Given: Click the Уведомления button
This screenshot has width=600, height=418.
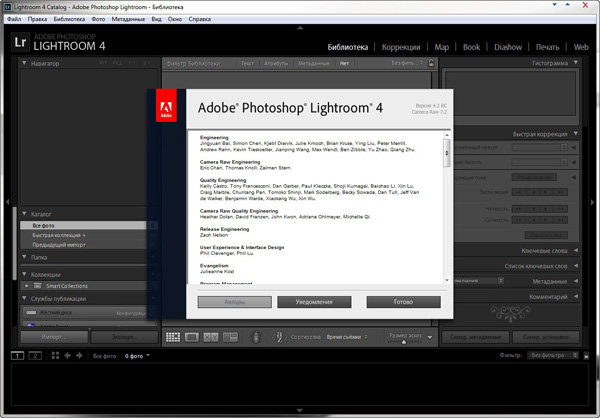Looking at the screenshot, I should pyautogui.click(x=312, y=300).
